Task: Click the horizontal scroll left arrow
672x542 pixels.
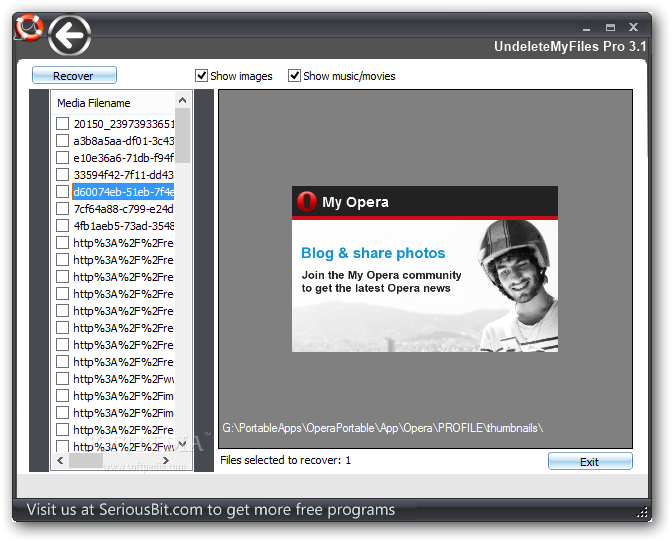Action: 60,460
